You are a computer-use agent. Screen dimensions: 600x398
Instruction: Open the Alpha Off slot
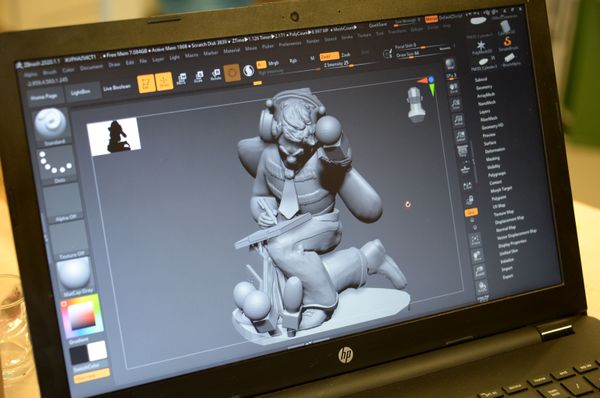click(x=63, y=202)
